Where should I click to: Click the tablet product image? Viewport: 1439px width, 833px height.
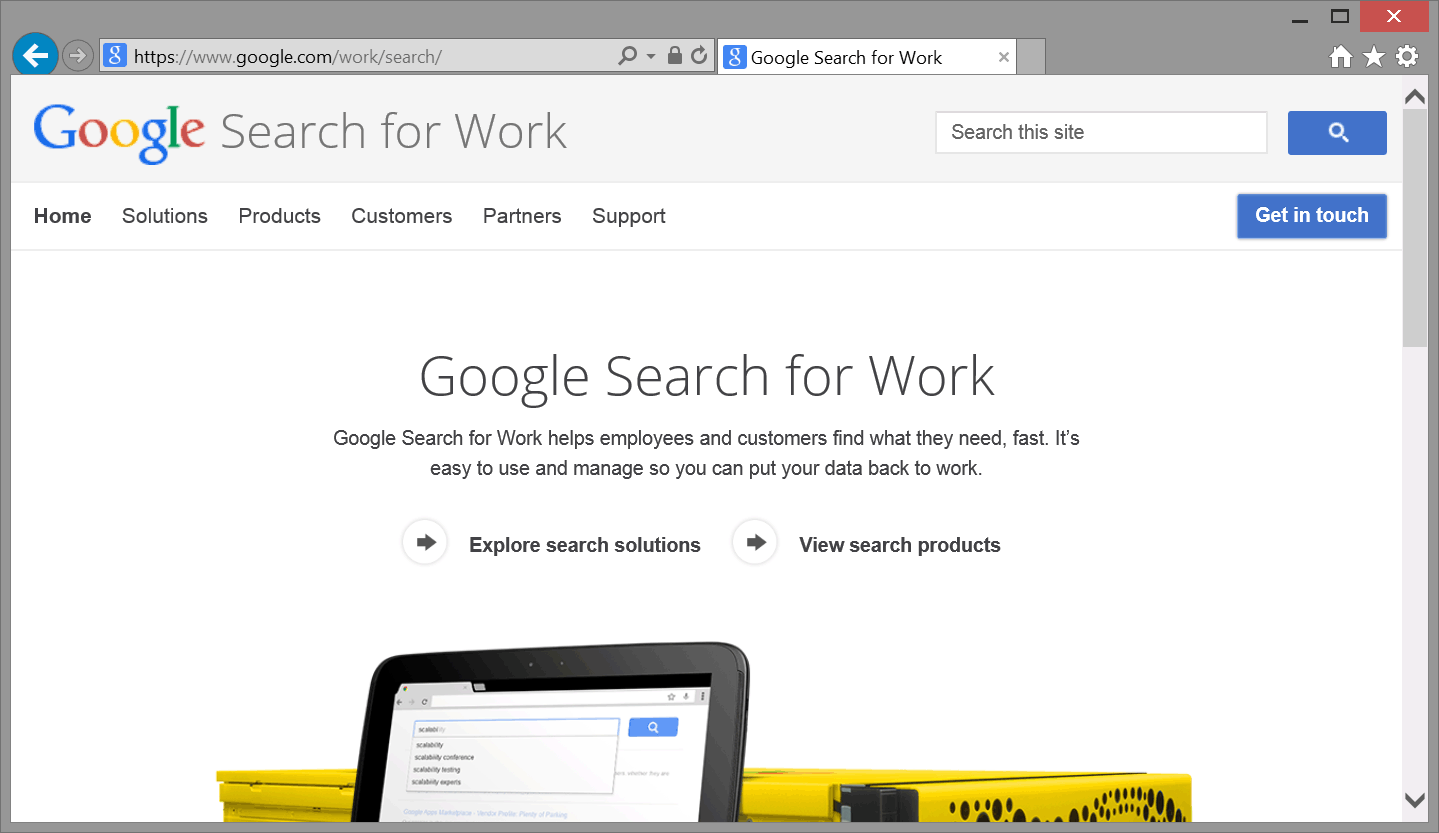click(x=550, y=732)
